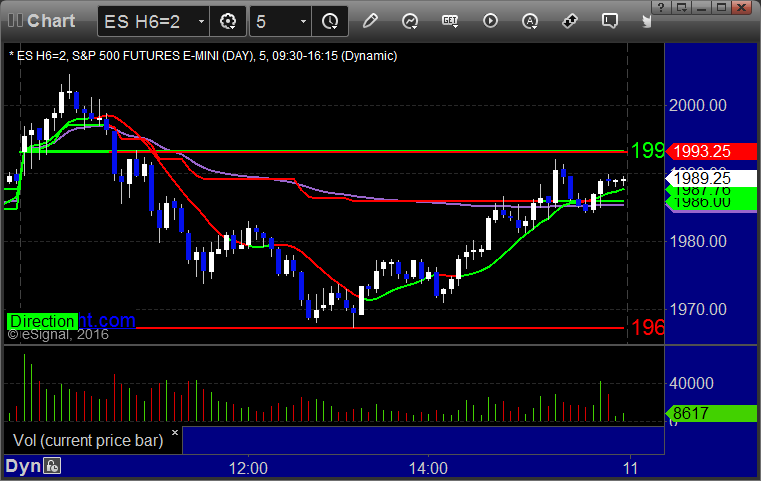Image resolution: width=761 pixels, height=481 pixels.
Task: Click the 40000 volume axis label
Action: 691,383
